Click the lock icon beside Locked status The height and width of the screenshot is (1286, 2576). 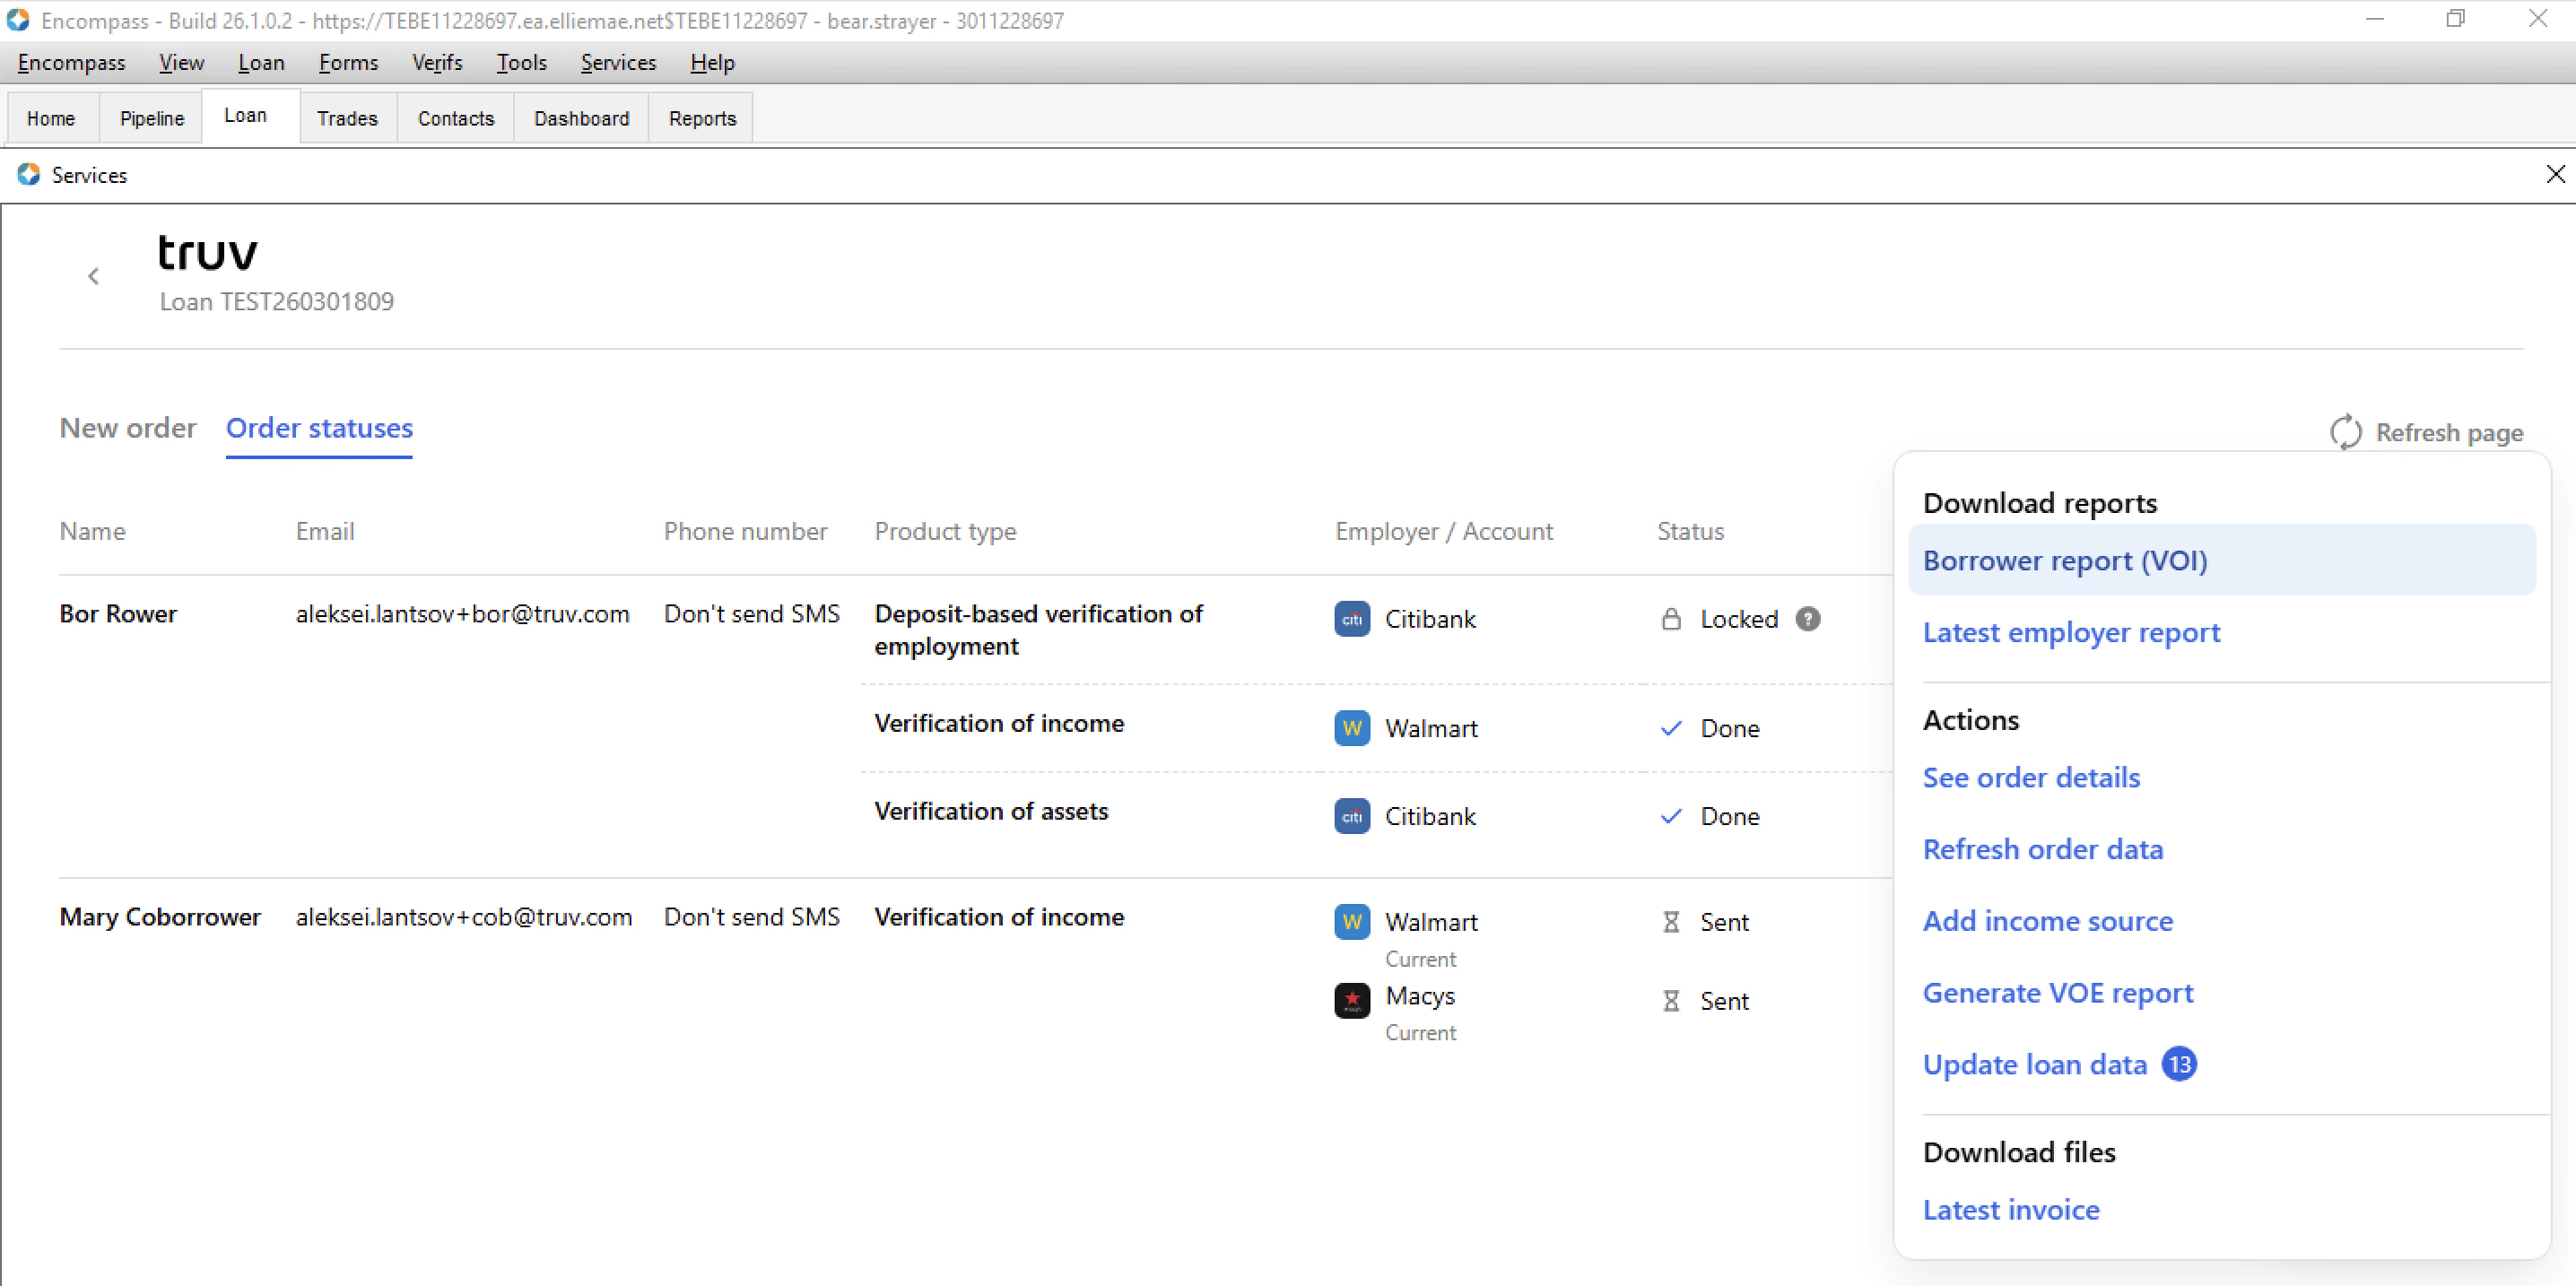[1670, 619]
